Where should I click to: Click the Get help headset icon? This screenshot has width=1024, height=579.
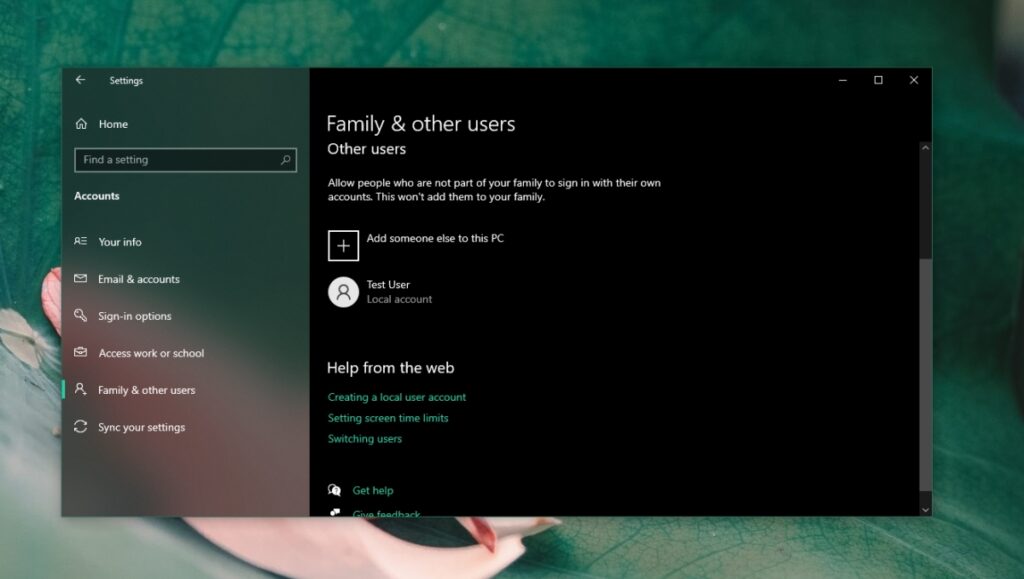click(334, 490)
